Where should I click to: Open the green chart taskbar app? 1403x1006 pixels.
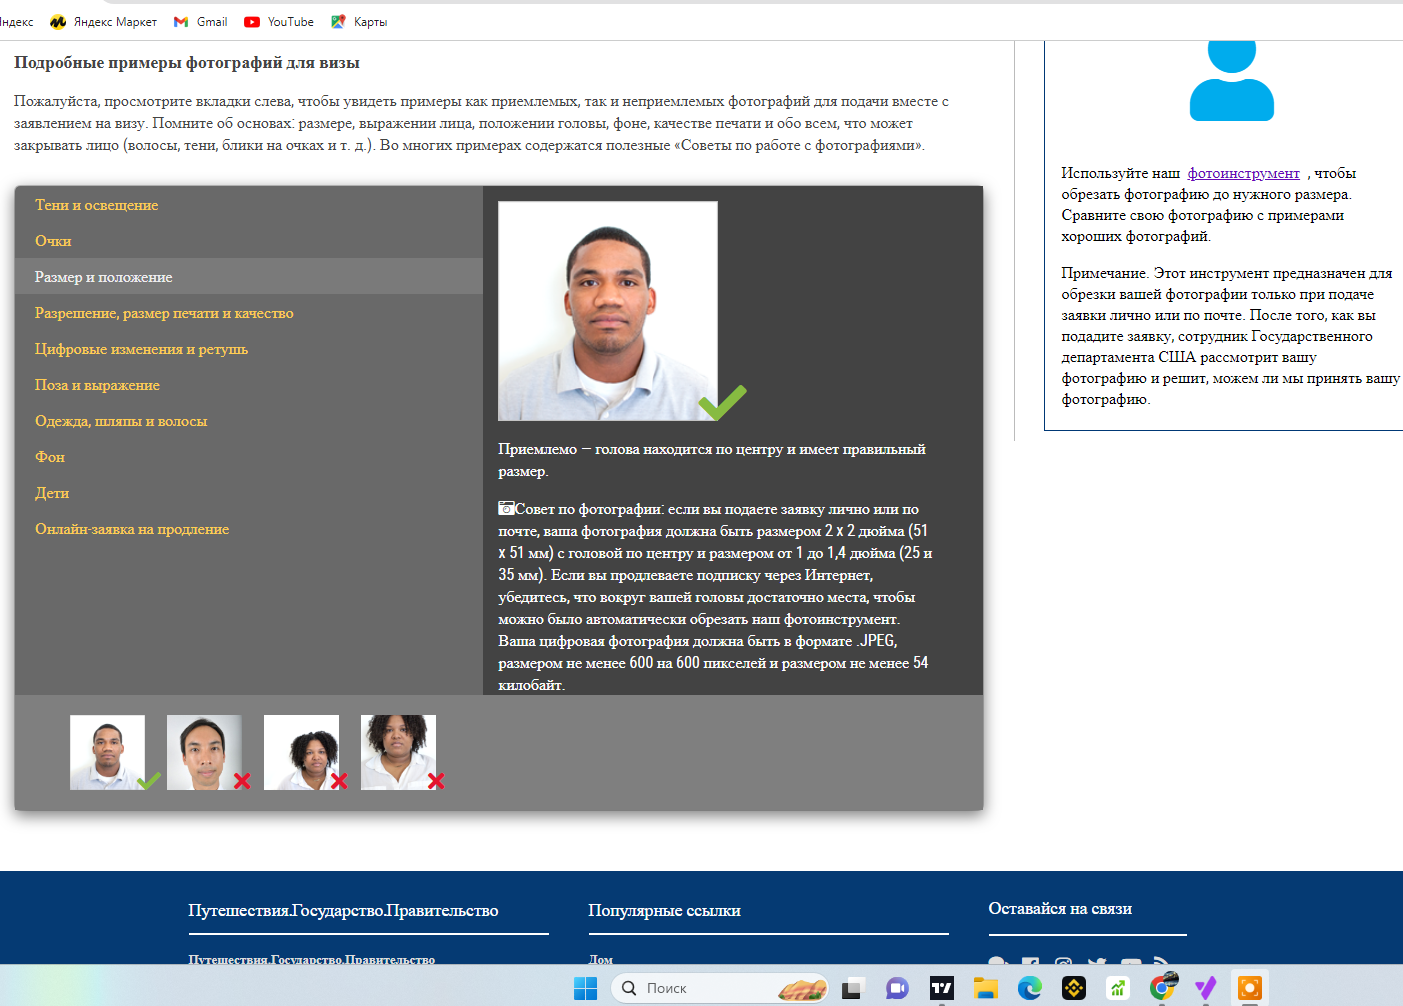pos(1118,989)
